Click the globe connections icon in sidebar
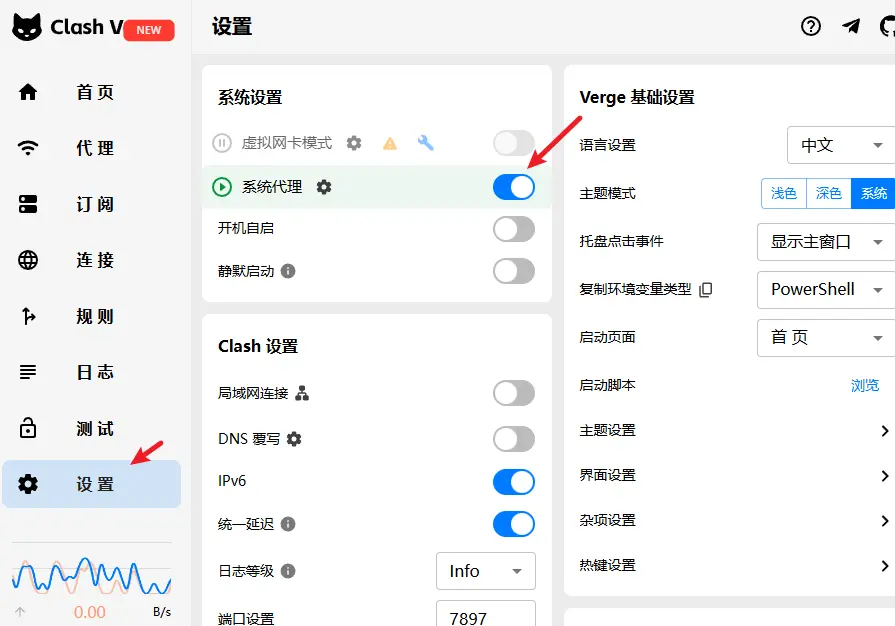The height and width of the screenshot is (626, 895). (28, 260)
